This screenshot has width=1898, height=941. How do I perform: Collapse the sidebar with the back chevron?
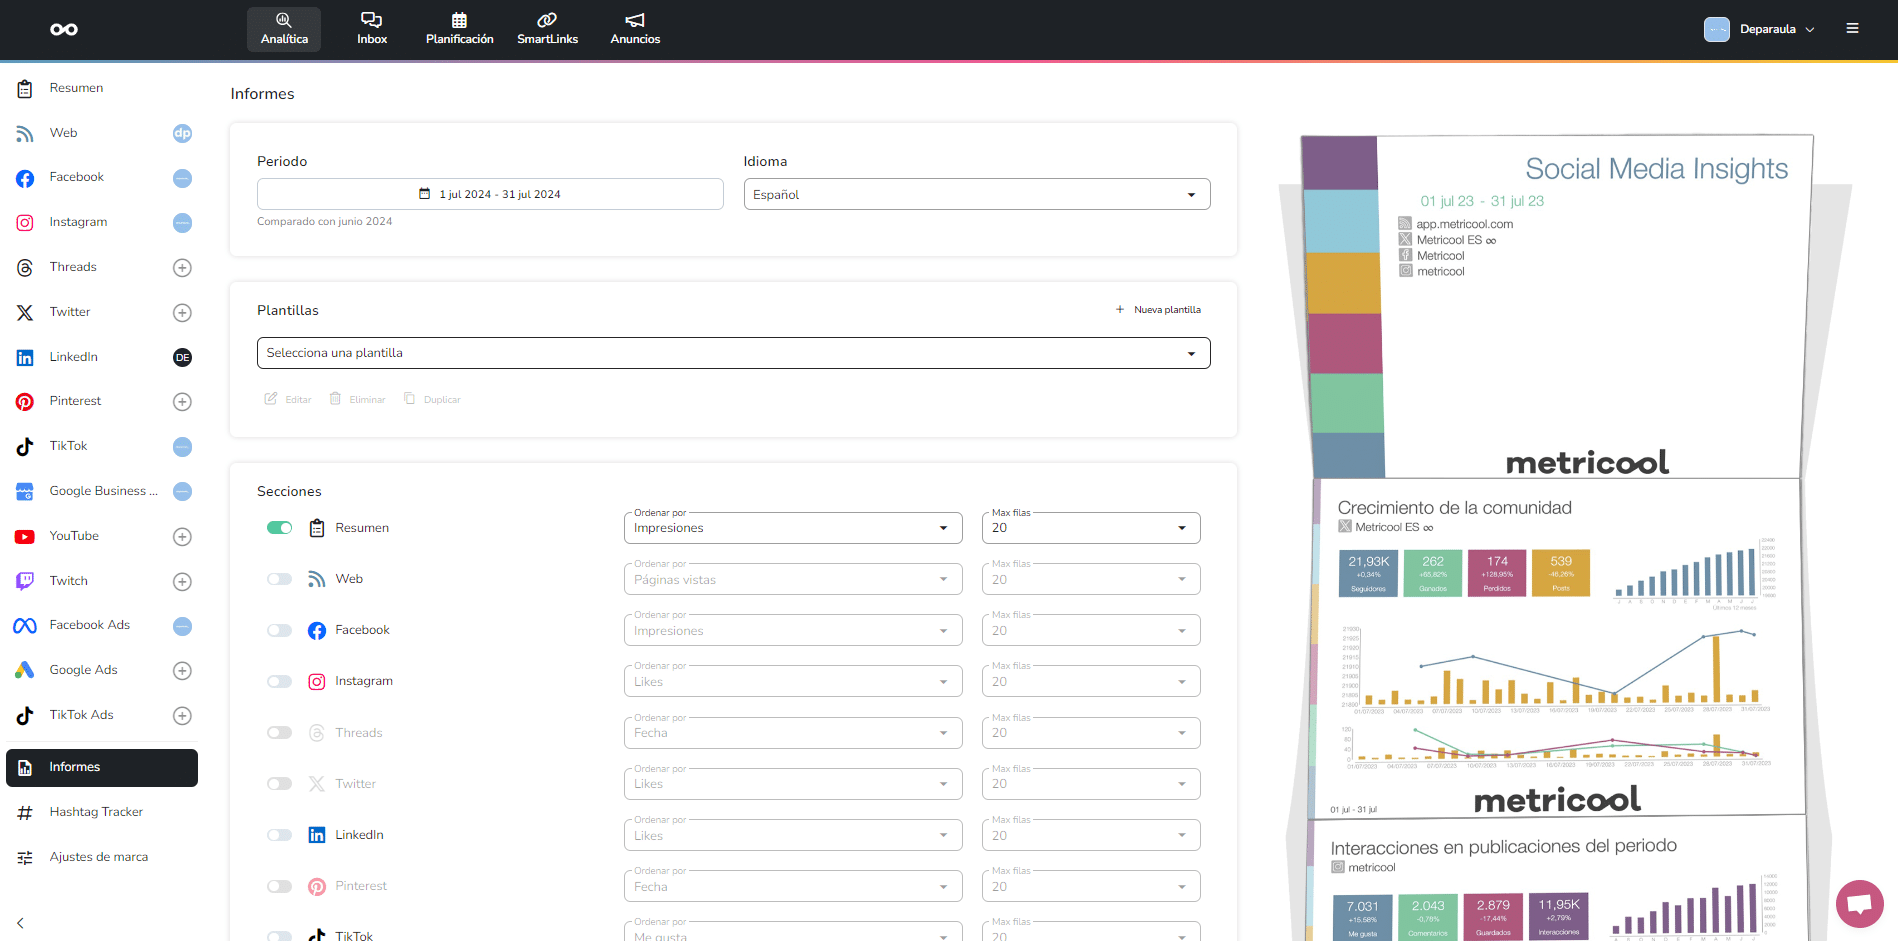(x=20, y=923)
